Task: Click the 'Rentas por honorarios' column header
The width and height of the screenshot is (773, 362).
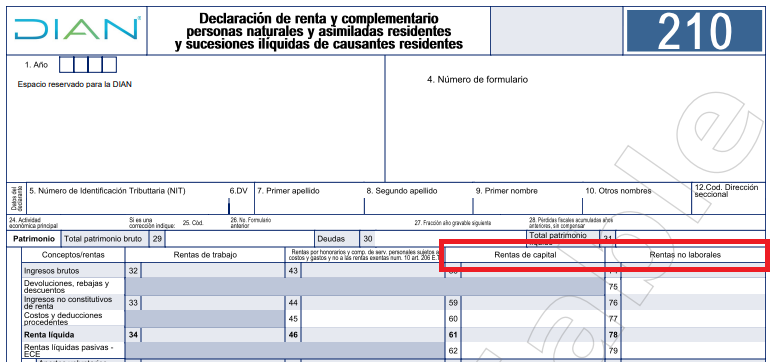Action: point(365,254)
